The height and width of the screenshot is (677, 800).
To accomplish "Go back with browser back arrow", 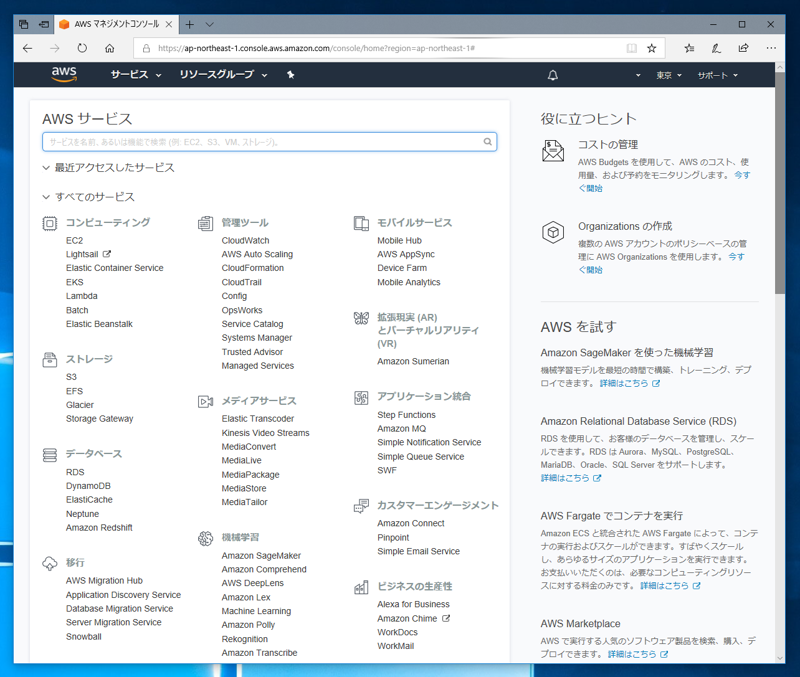I will (x=28, y=48).
